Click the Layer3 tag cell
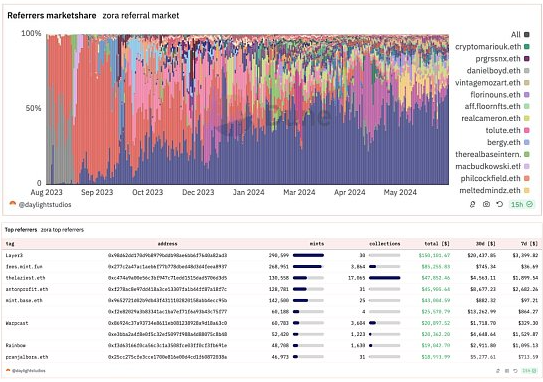Image resolution: width=543 pixels, height=382 pixels. point(14,255)
